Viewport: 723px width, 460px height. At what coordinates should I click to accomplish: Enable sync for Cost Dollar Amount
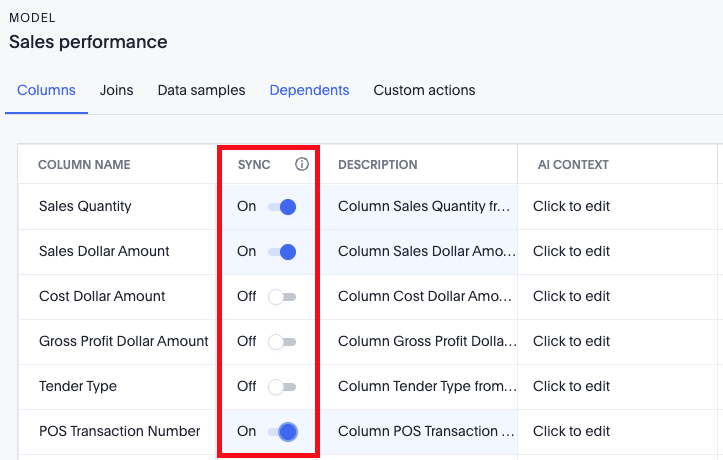[282, 297]
